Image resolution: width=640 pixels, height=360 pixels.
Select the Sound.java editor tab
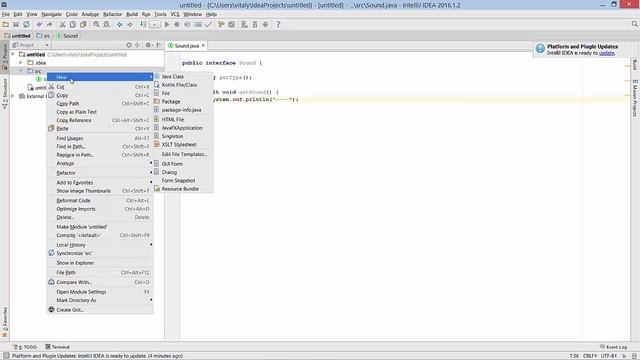tap(186, 46)
